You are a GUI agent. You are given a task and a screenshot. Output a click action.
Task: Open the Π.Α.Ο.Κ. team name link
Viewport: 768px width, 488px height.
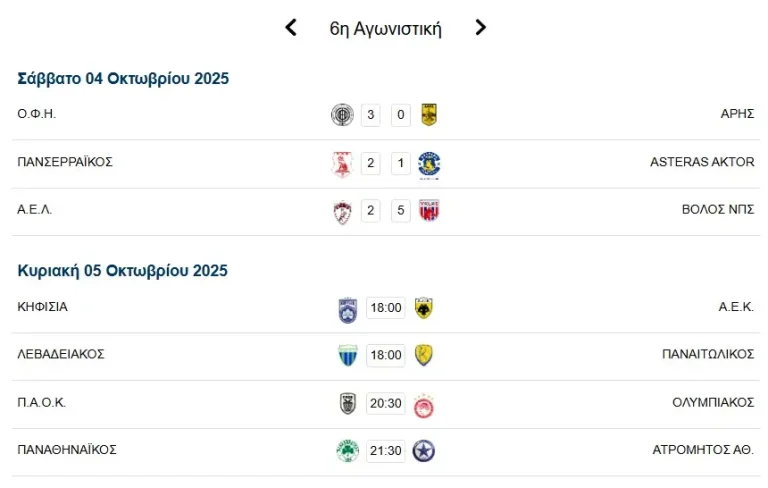(42, 403)
